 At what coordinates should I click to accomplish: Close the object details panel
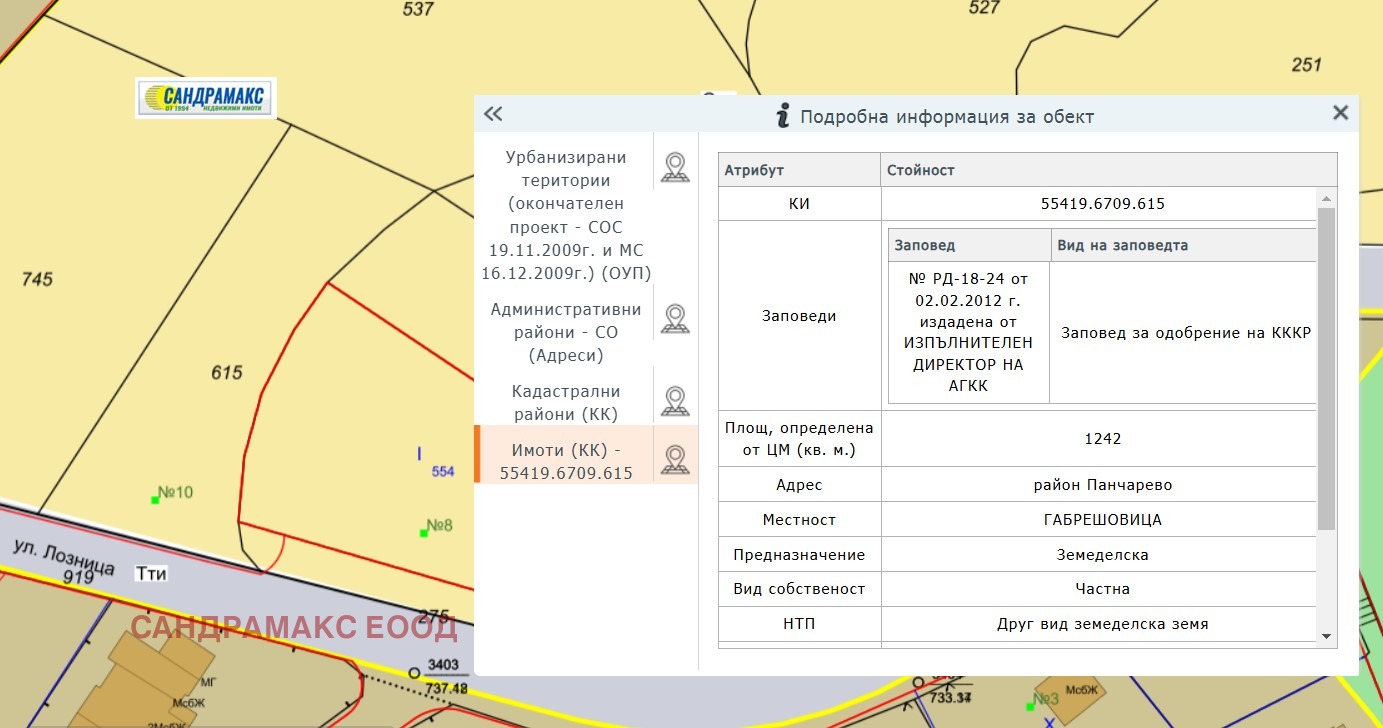click(x=1340, y=113)
